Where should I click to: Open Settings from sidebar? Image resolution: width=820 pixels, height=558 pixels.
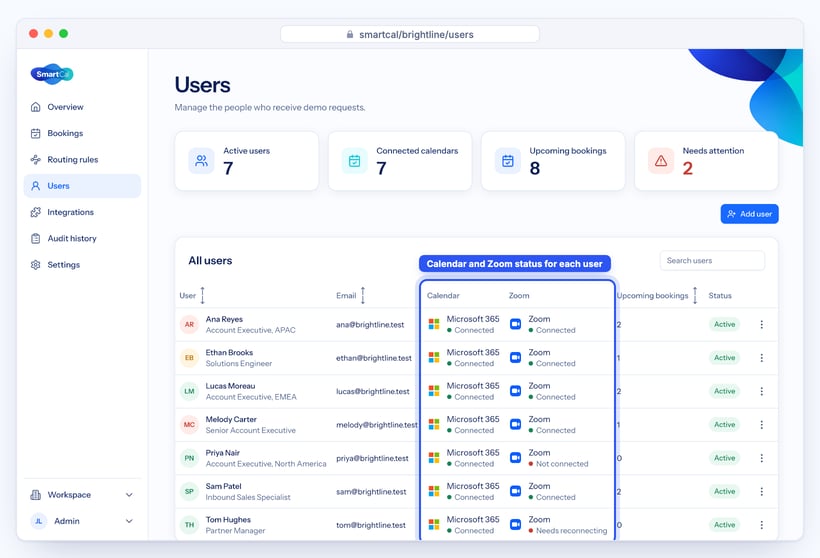click(82, 265)
